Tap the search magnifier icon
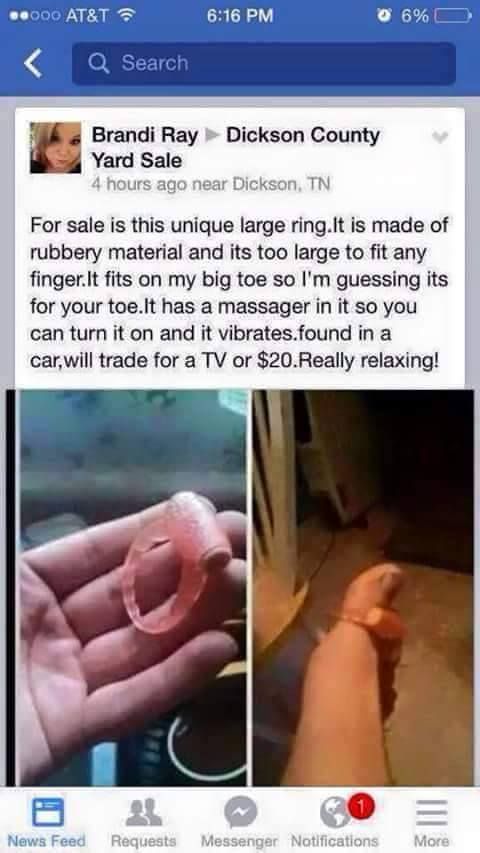 tap(100, 64)
